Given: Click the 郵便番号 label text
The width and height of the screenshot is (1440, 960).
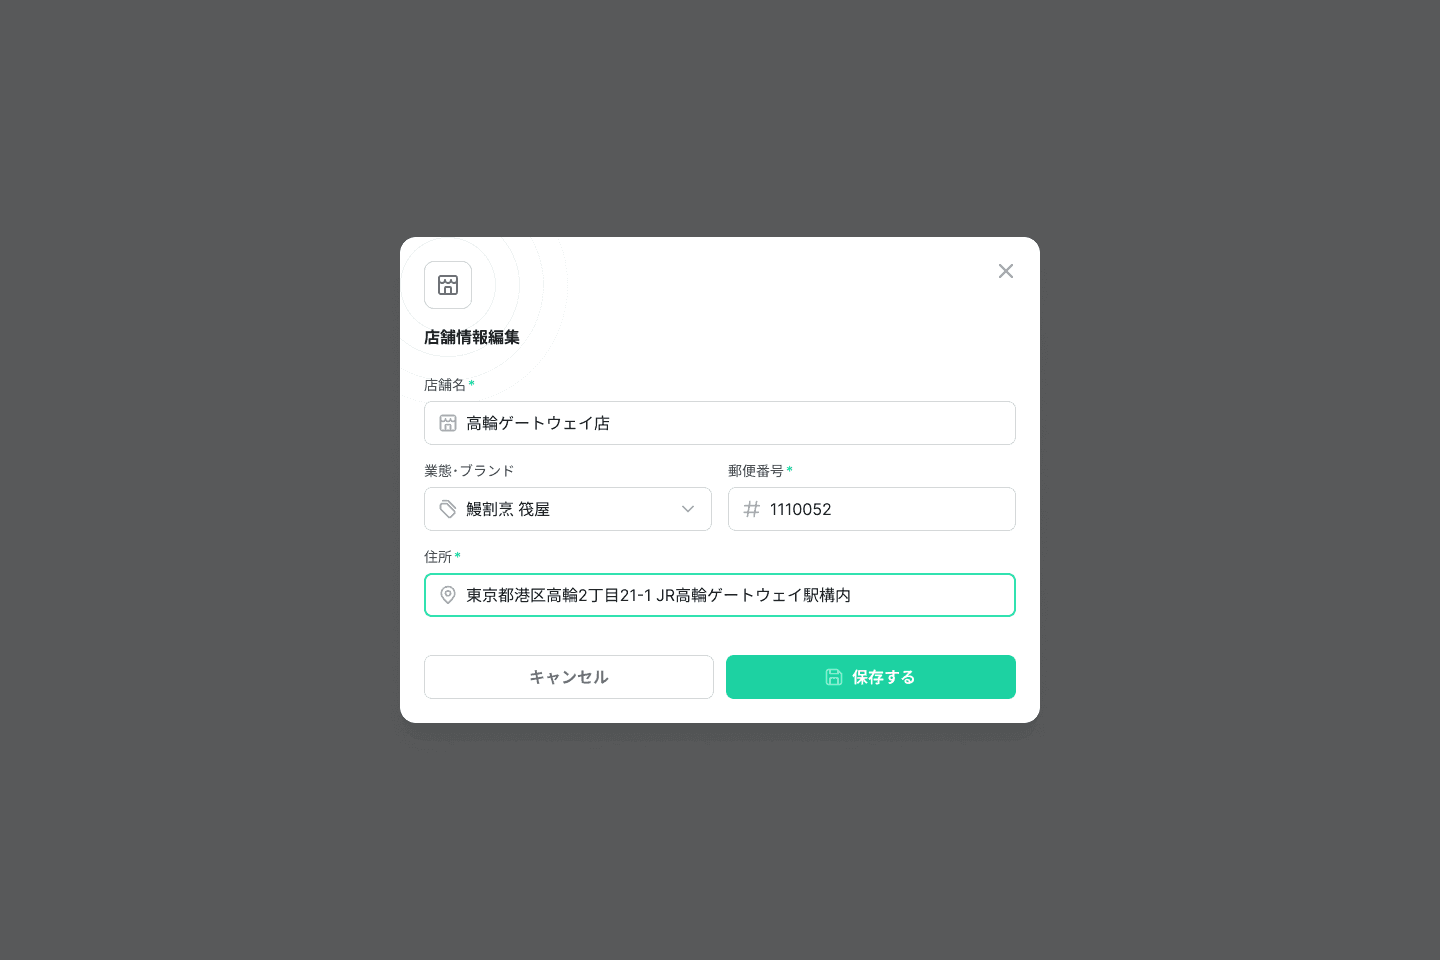Looking at the screenshot, I should click(756, 471).
